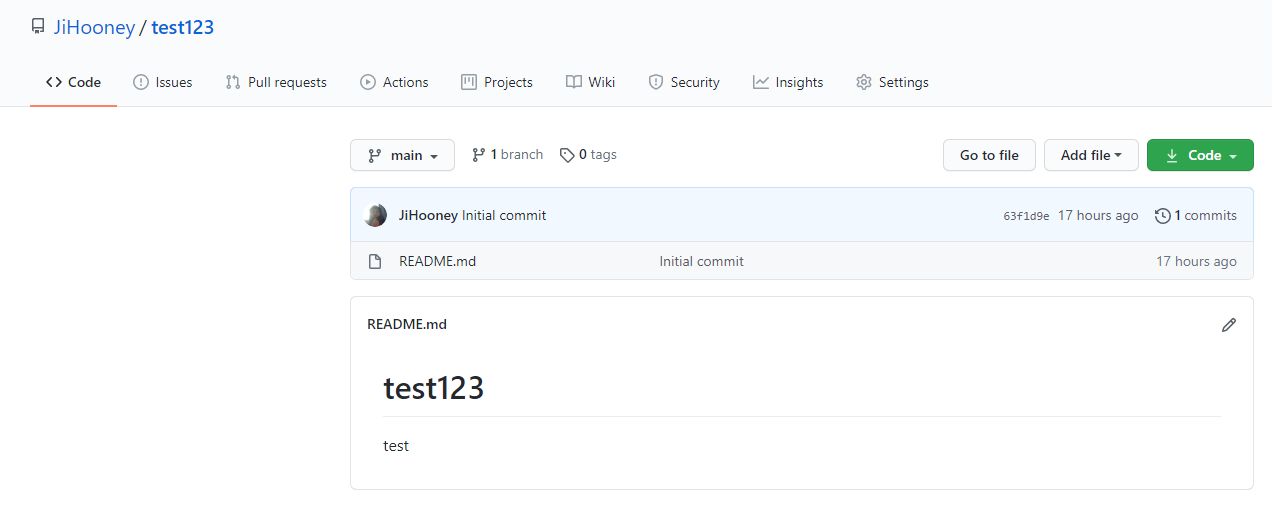Click the repository book icon

(x=38, y=27)
